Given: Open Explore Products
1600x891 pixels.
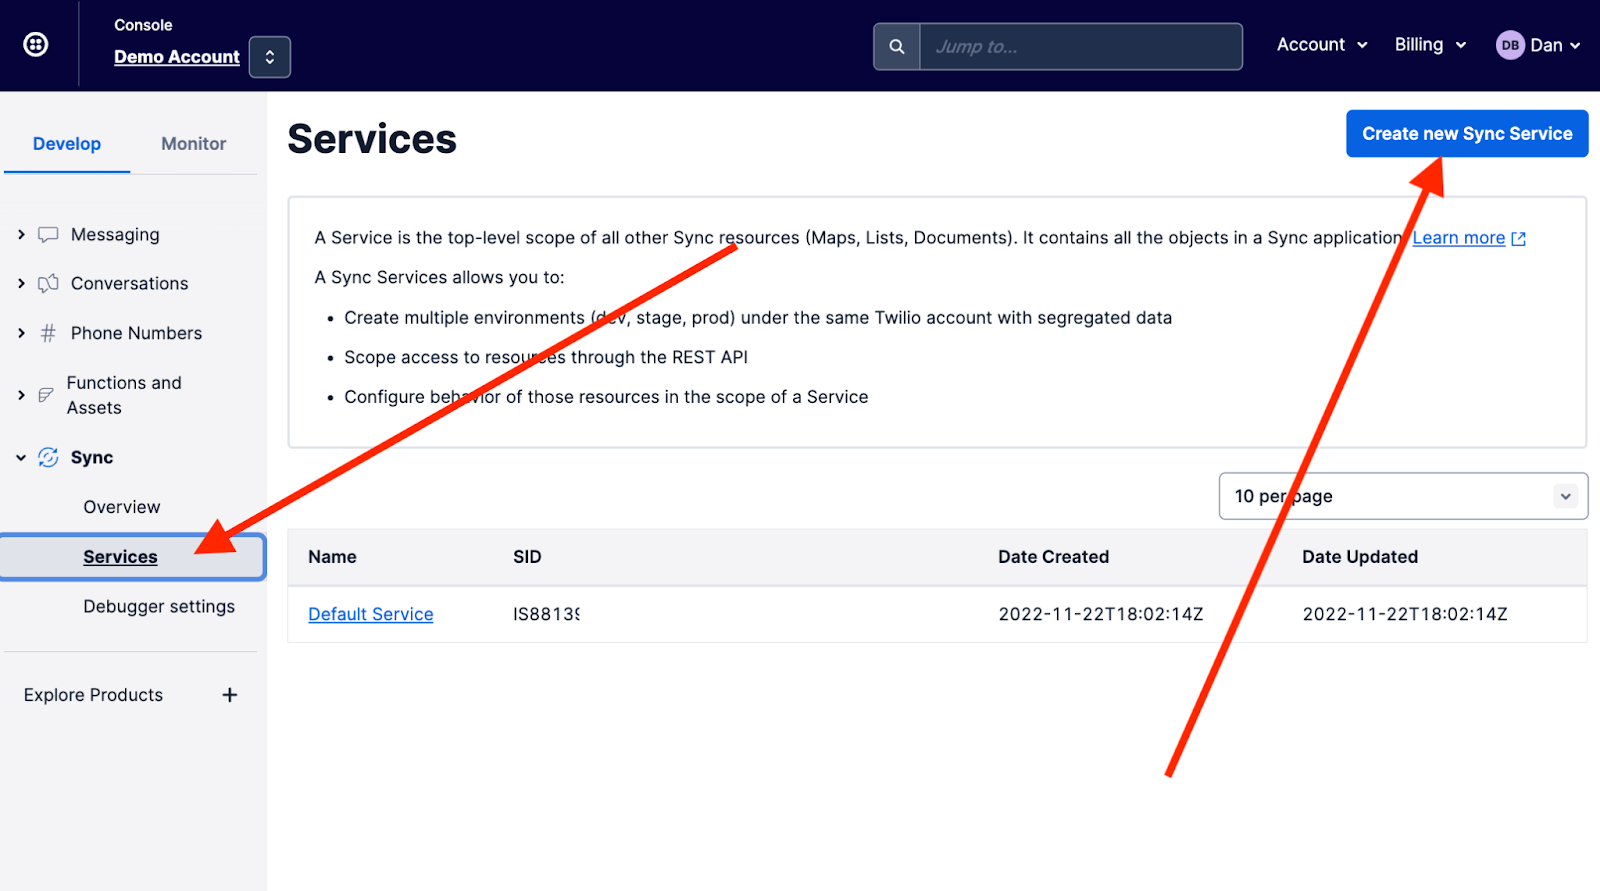Looking at the screenshot, I should coord(93,695).
